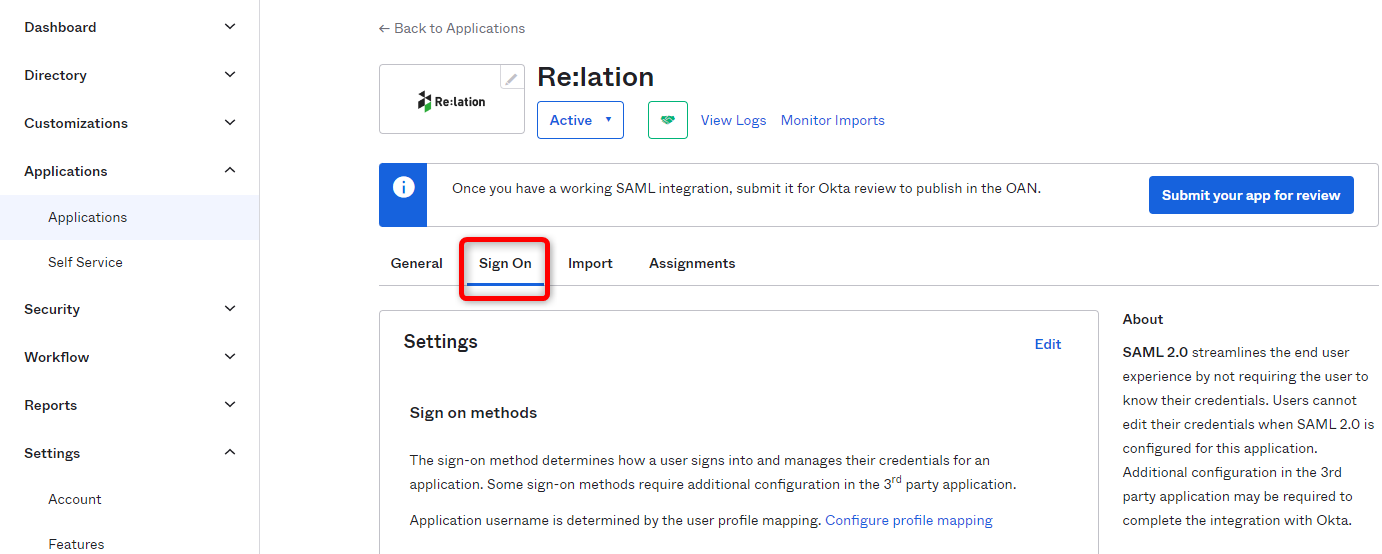Click the Configure profile mapping link
1382x554 pixels.
click(909, 520)
